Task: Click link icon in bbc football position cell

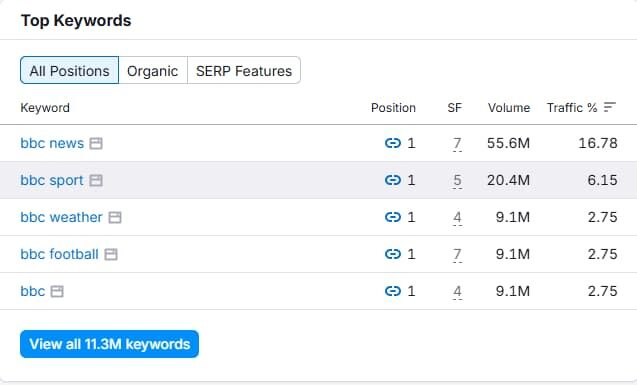Action: (393, 254)
